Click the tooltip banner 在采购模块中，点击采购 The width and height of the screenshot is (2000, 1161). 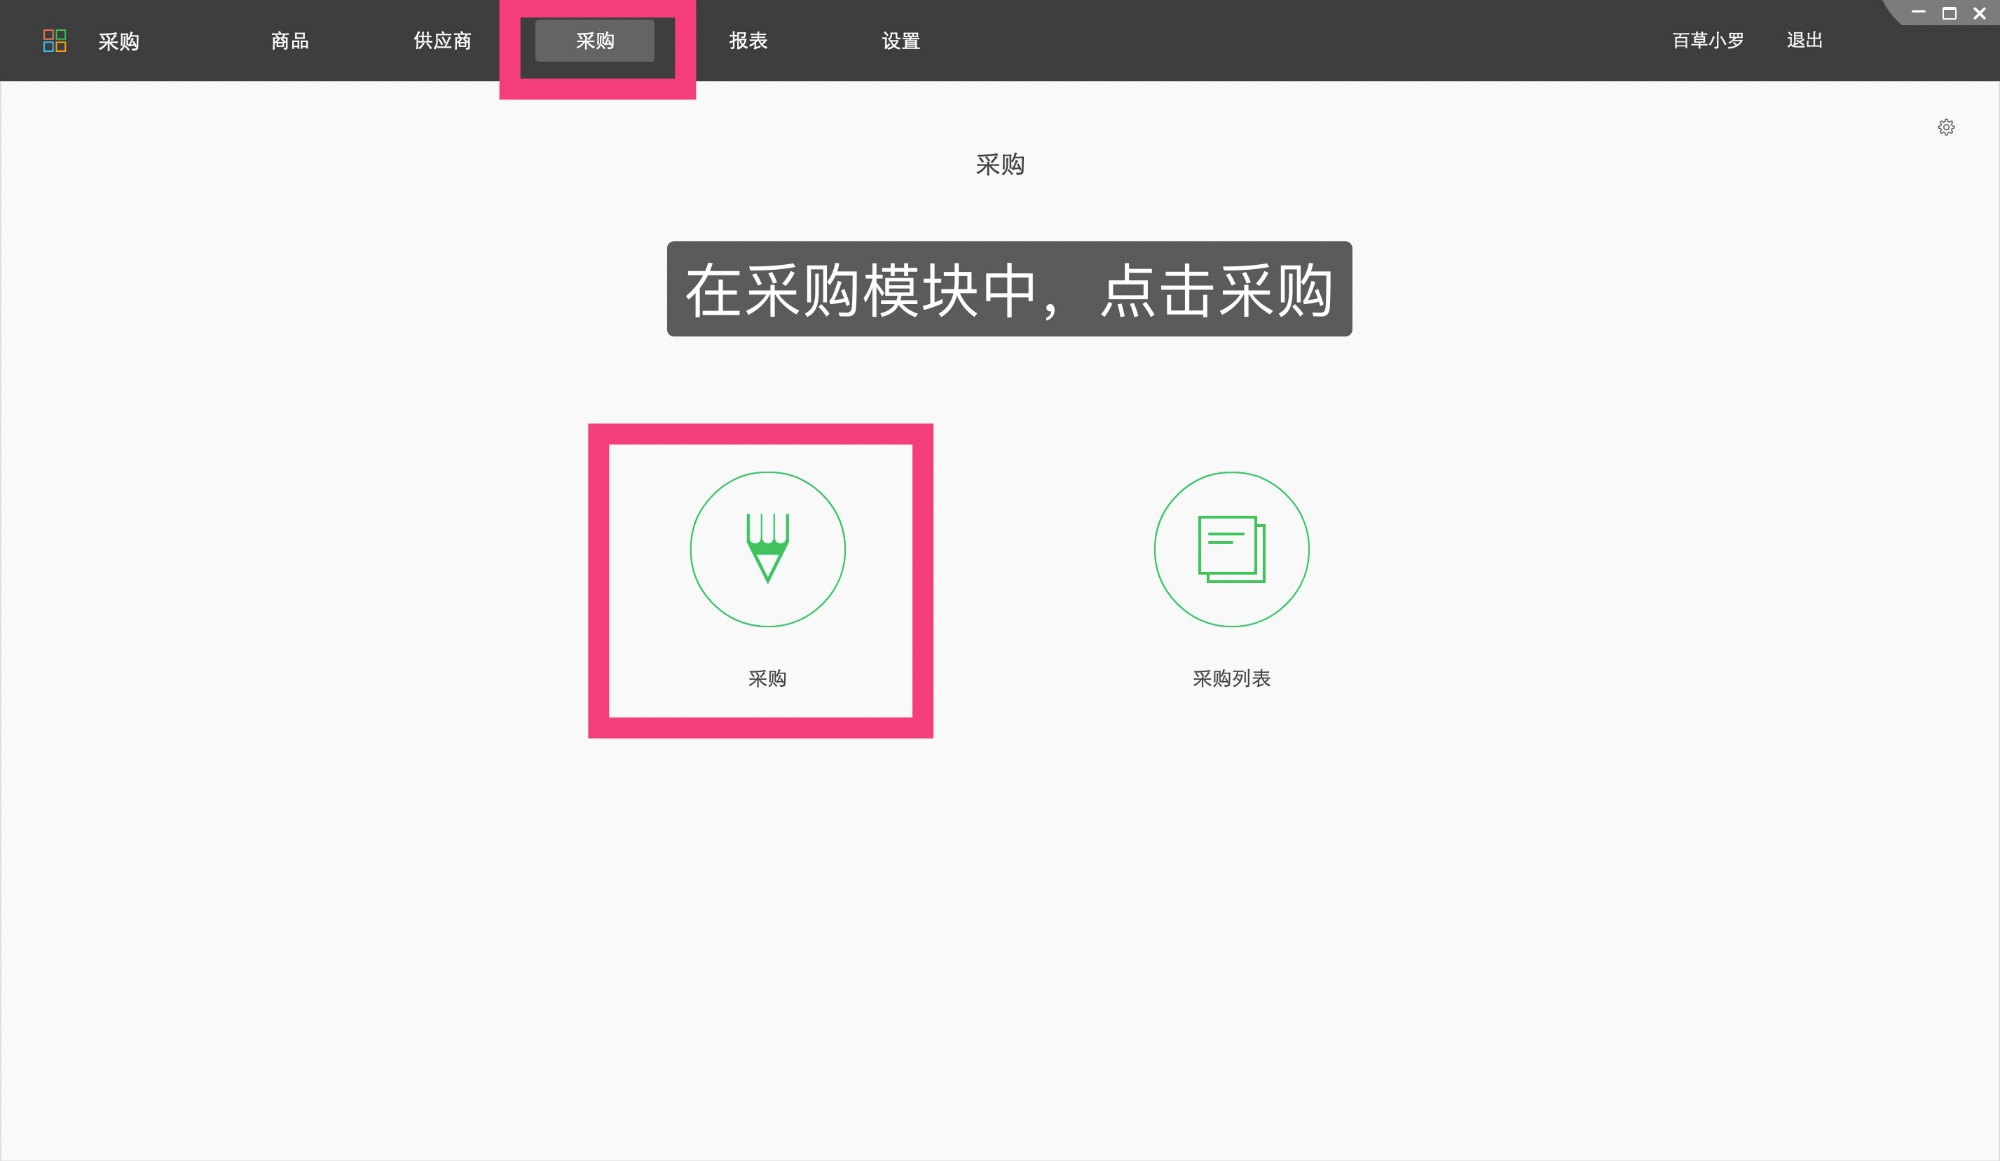pyautogui.click(x=1008, y=290)
